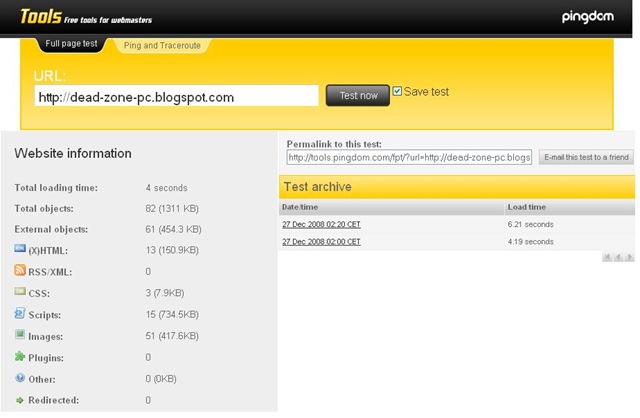Click the Redirected green arrow icon
Image resolution: width=640 pixels, height=418 pixels.
20,400
